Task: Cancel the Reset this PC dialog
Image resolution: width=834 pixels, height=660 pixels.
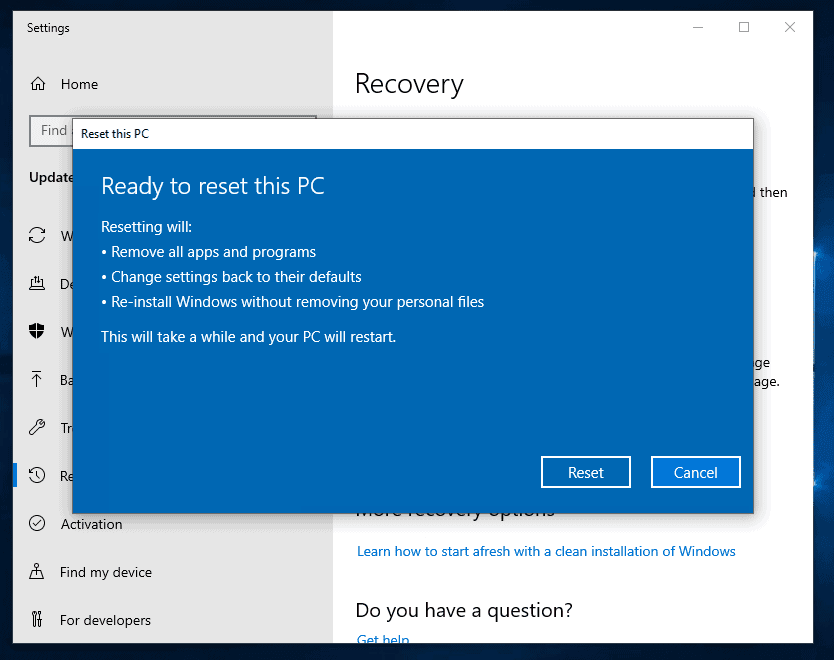Action: (x=696, y=472)
